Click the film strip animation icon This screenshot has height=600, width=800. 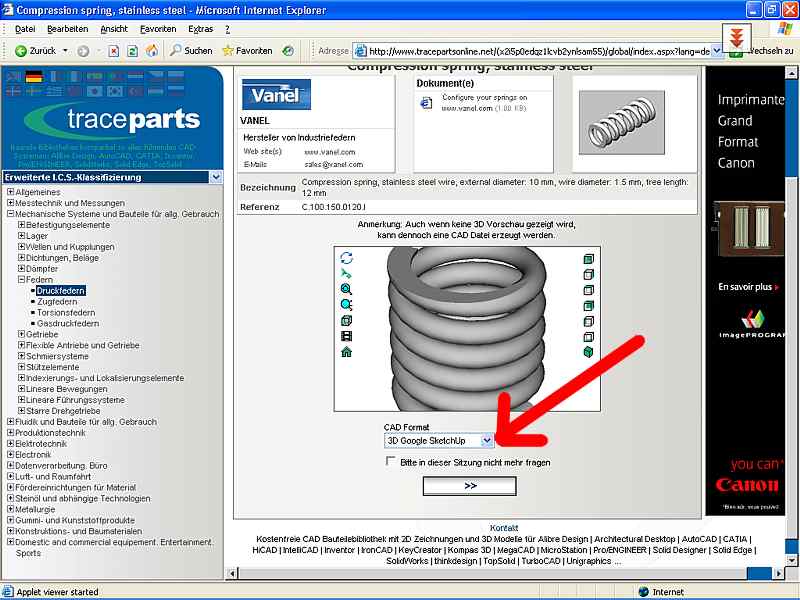pyautogui.click(x=346, y=336)
